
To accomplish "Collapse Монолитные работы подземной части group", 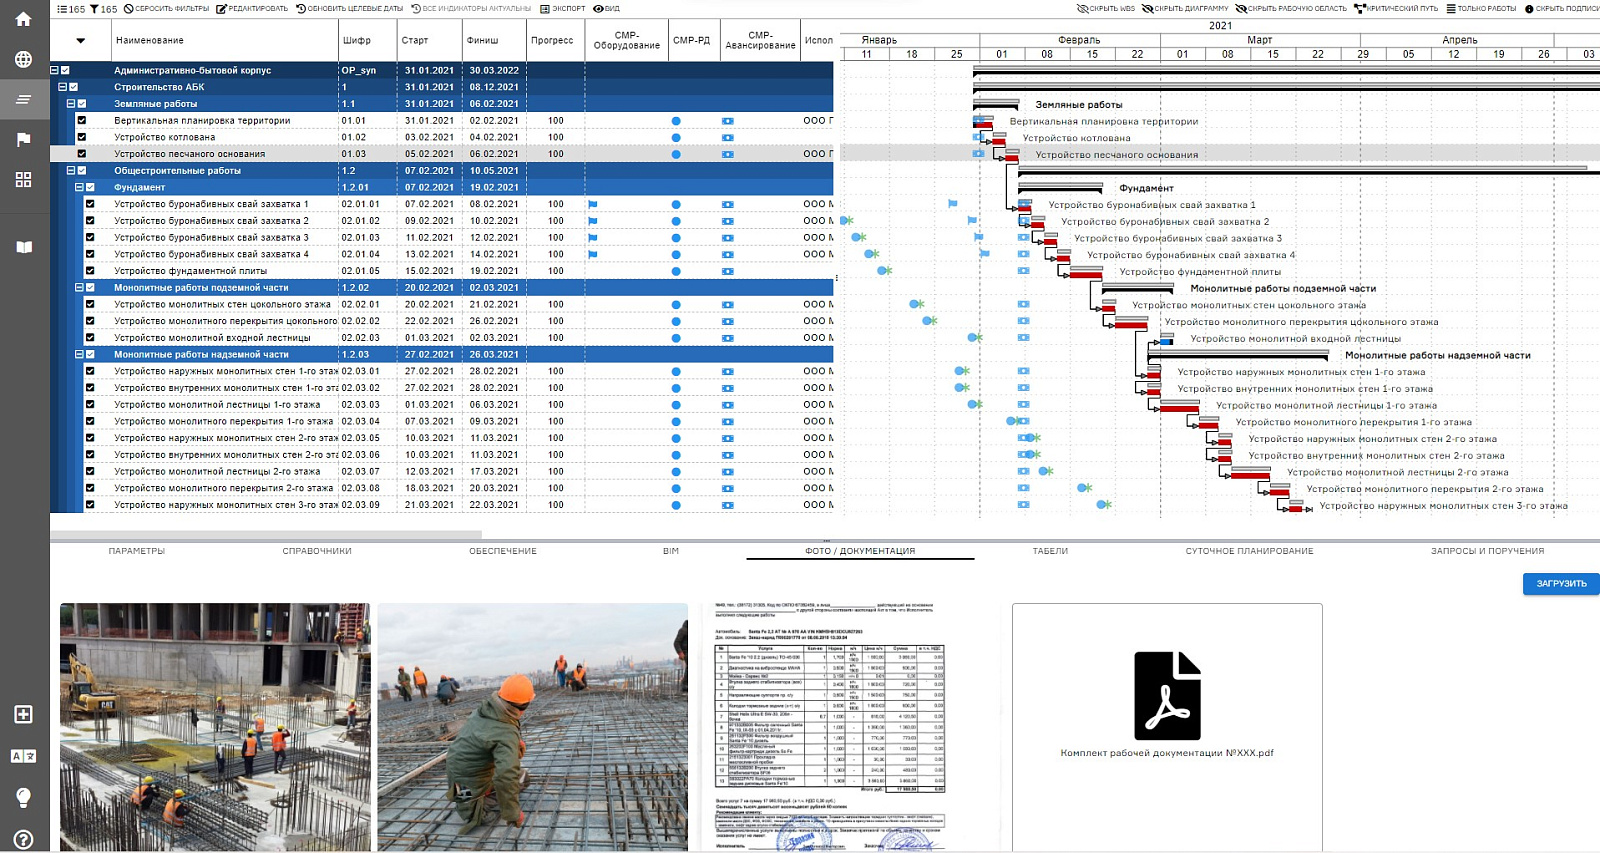I will coord(80,288).
